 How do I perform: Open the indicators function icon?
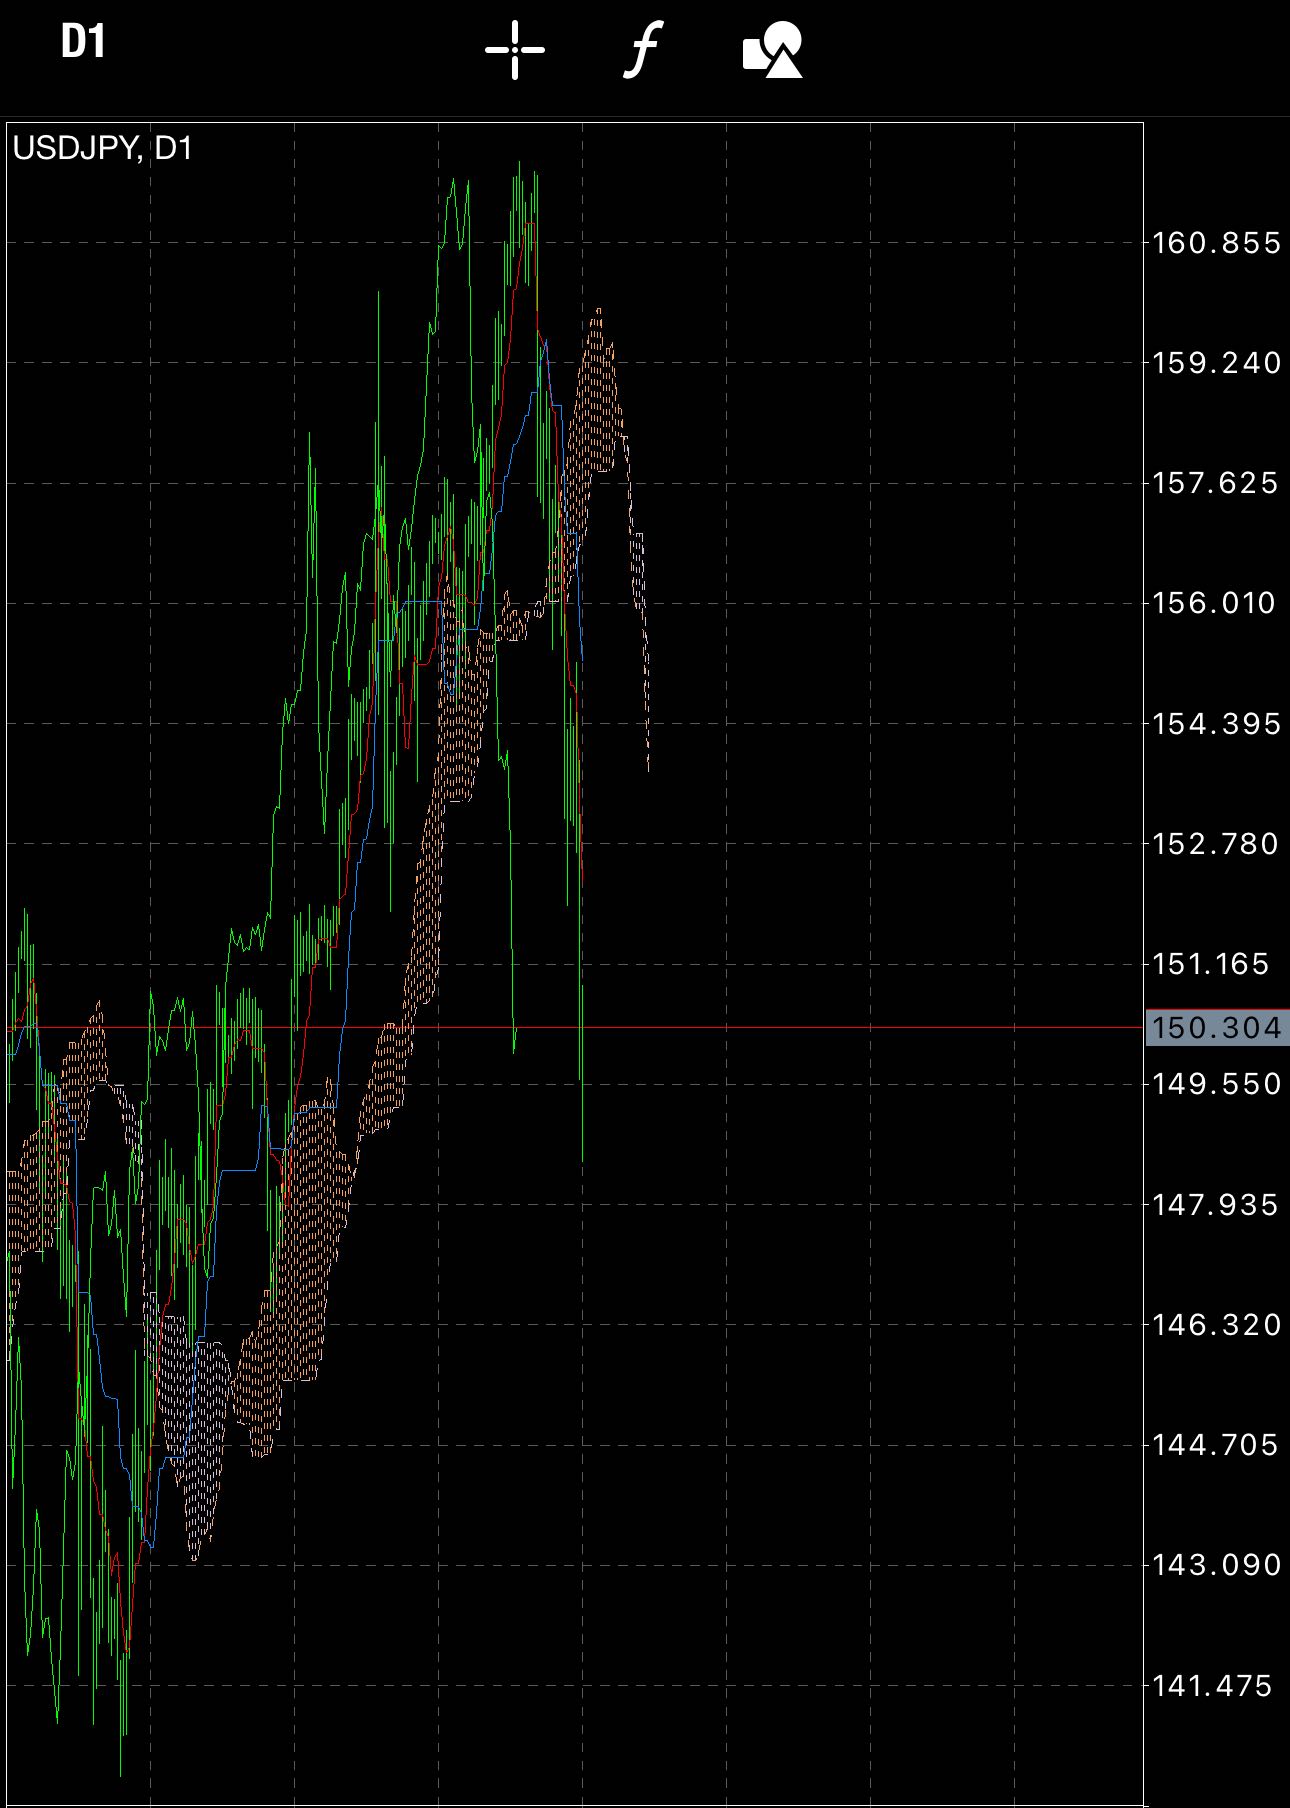(x=643, y=50)
